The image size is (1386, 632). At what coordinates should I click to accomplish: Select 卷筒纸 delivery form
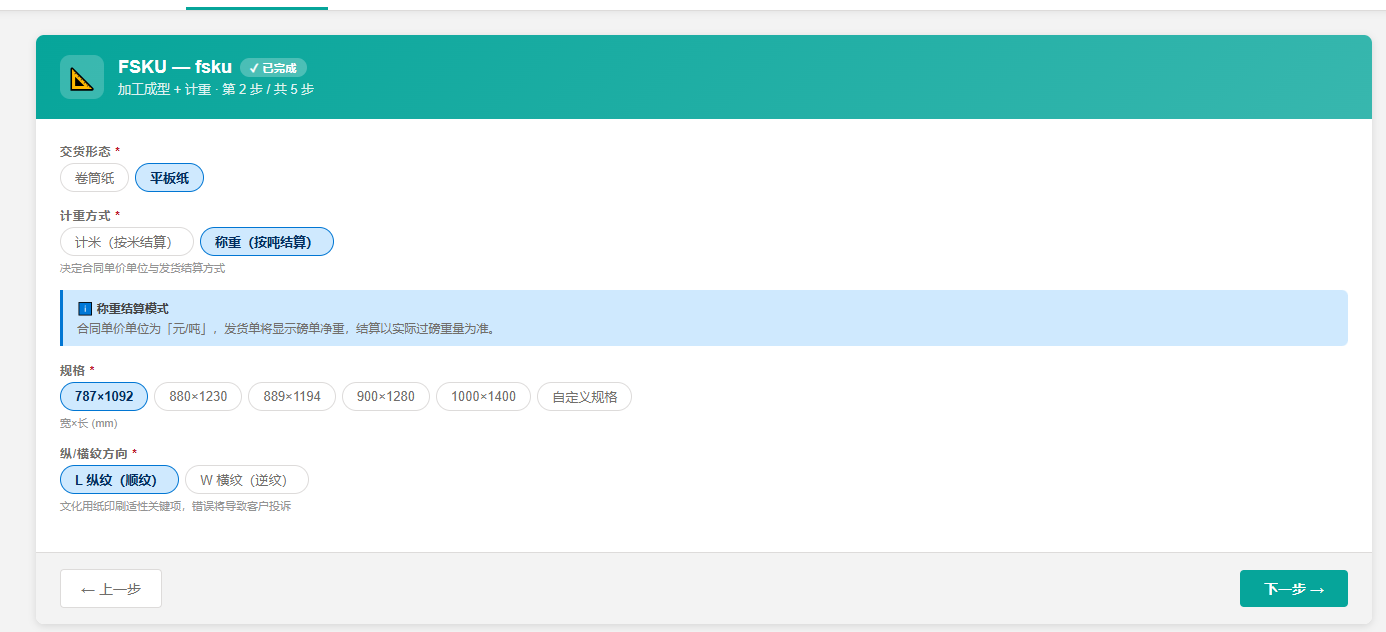click(95, 178)
